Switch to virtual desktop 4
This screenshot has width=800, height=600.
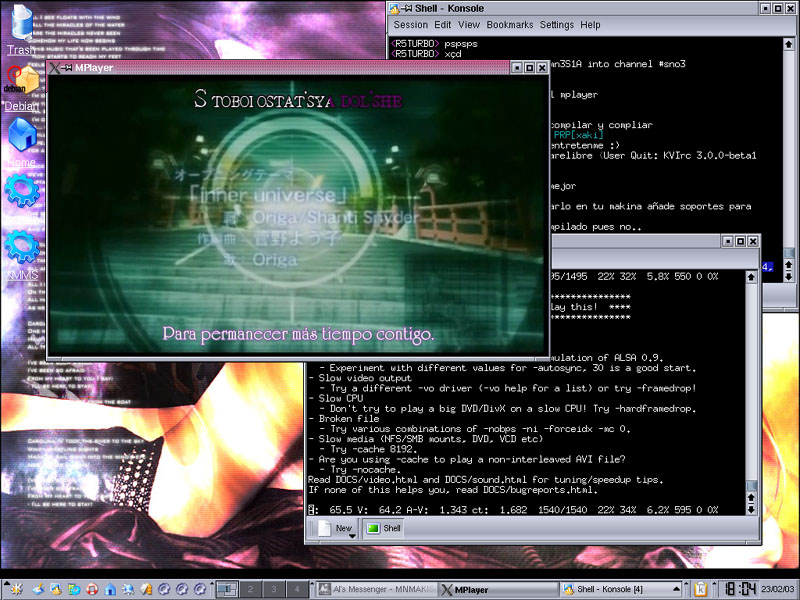click(295, 589)
